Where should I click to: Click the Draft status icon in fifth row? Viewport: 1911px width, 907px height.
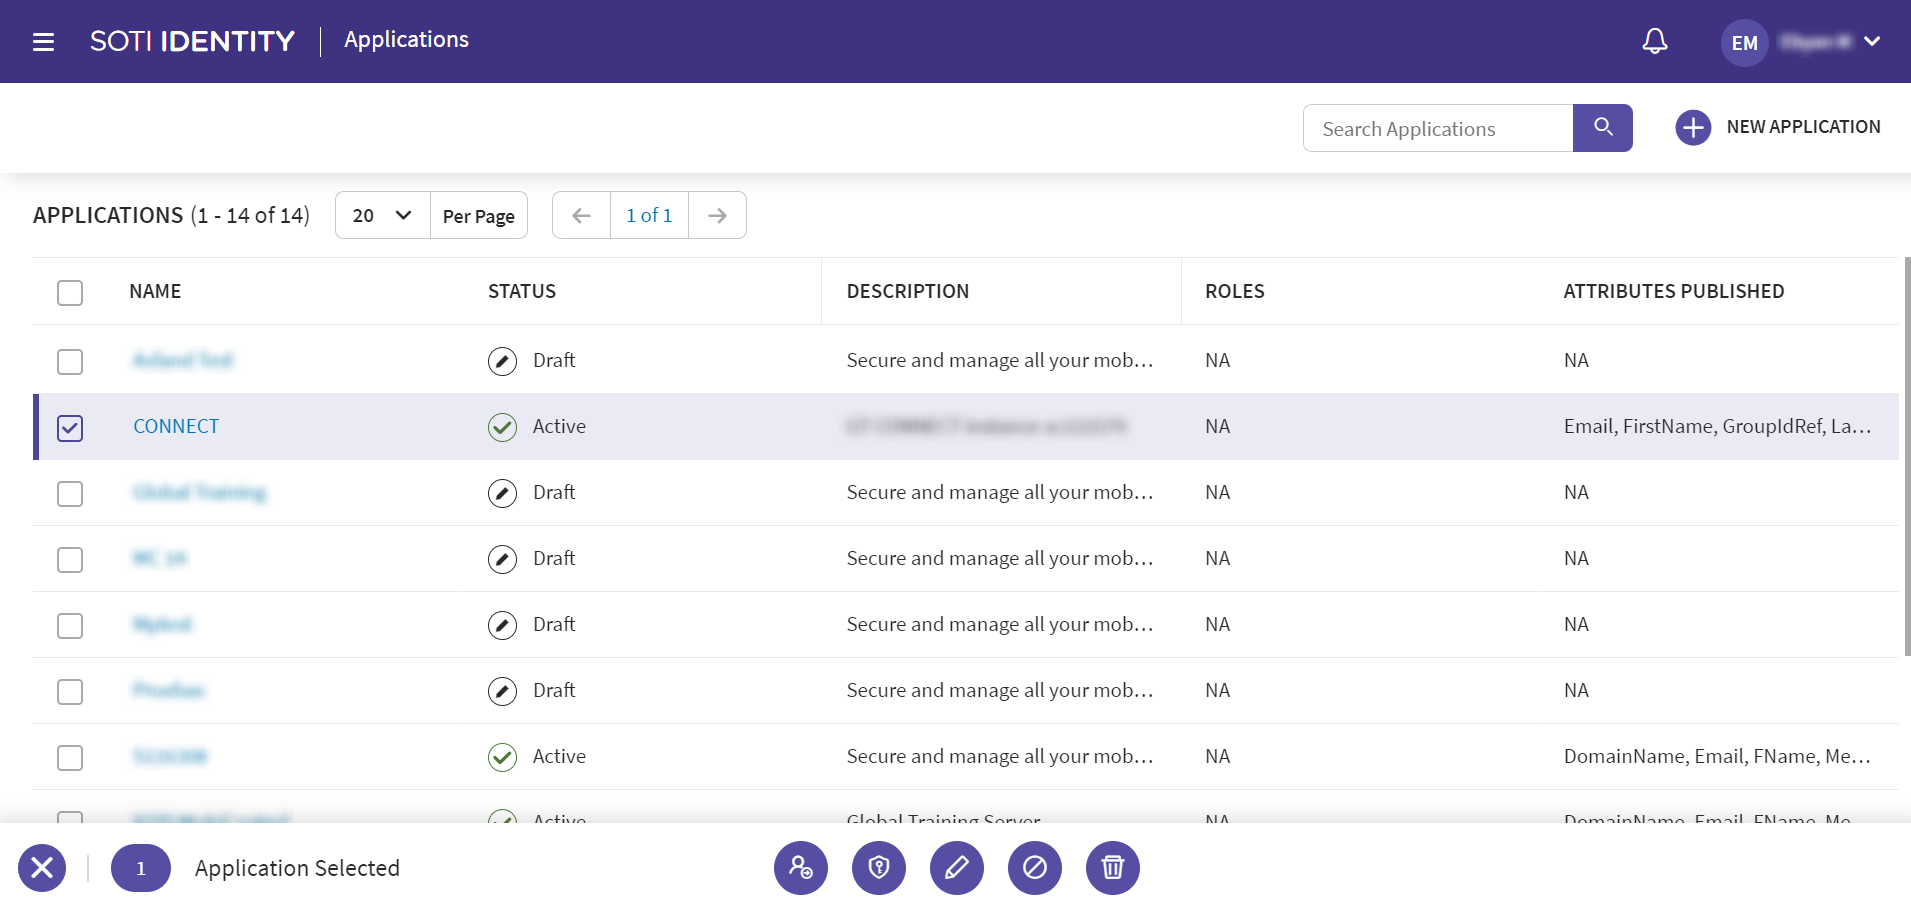tap(502, 625)
